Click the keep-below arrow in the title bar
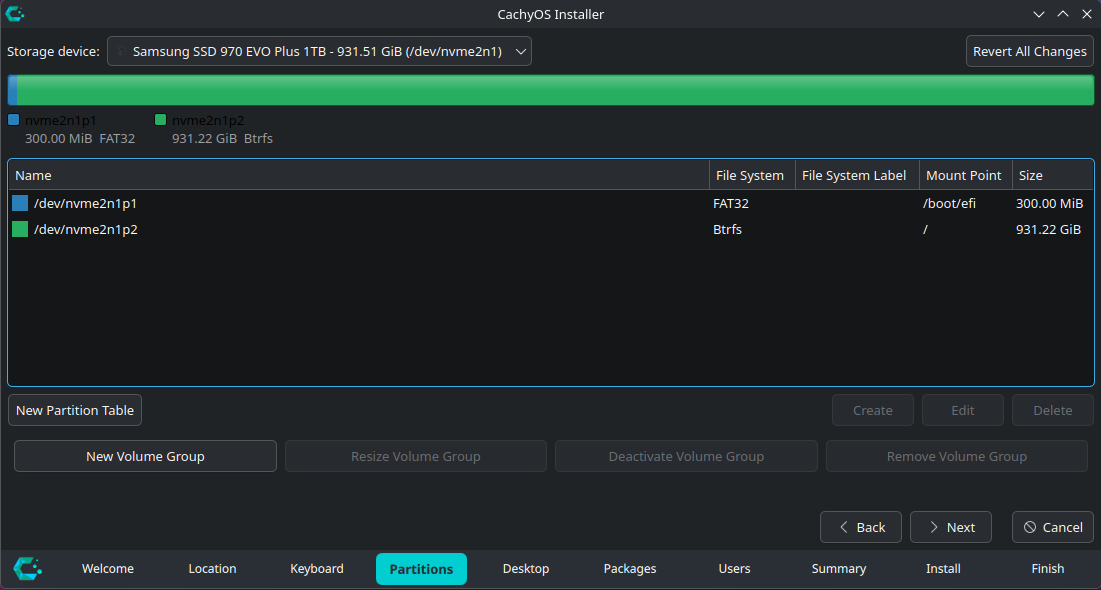This screenshot has width=1101, height=590. coord(1039,14)
